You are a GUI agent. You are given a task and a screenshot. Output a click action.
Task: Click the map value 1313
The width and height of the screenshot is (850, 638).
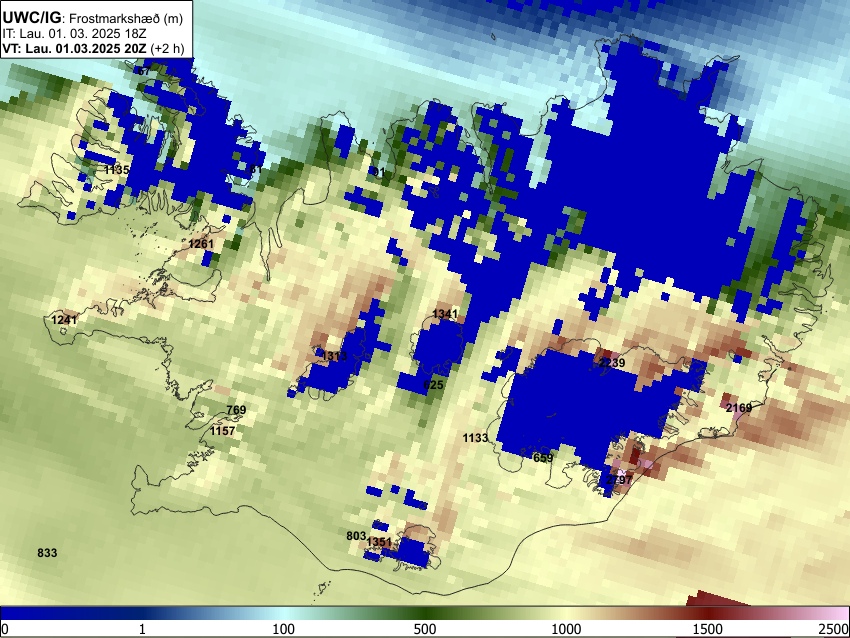[334, 356]
